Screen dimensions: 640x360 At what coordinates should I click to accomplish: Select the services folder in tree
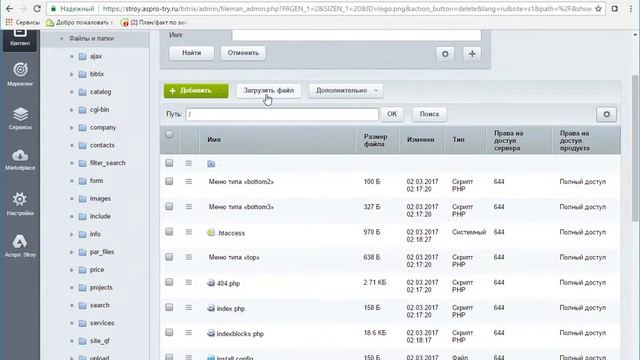(102, 323)
